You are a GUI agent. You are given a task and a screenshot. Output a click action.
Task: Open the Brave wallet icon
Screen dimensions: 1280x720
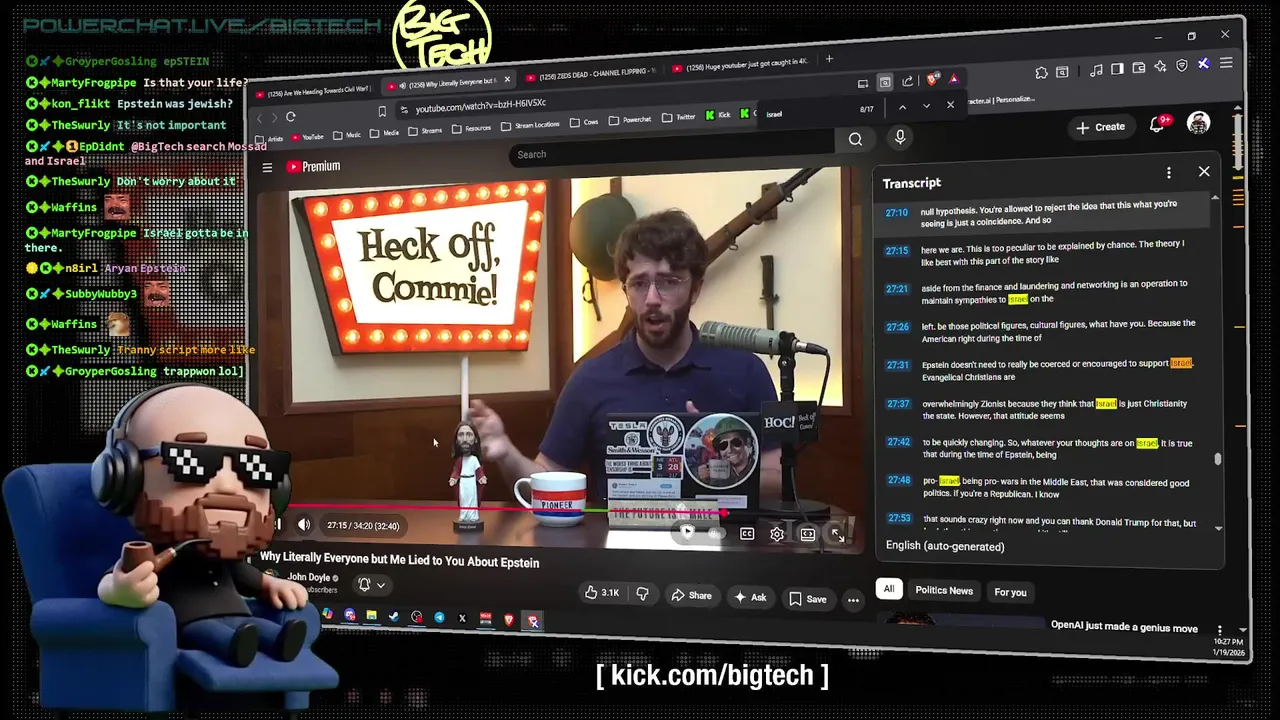(1138, 67)
